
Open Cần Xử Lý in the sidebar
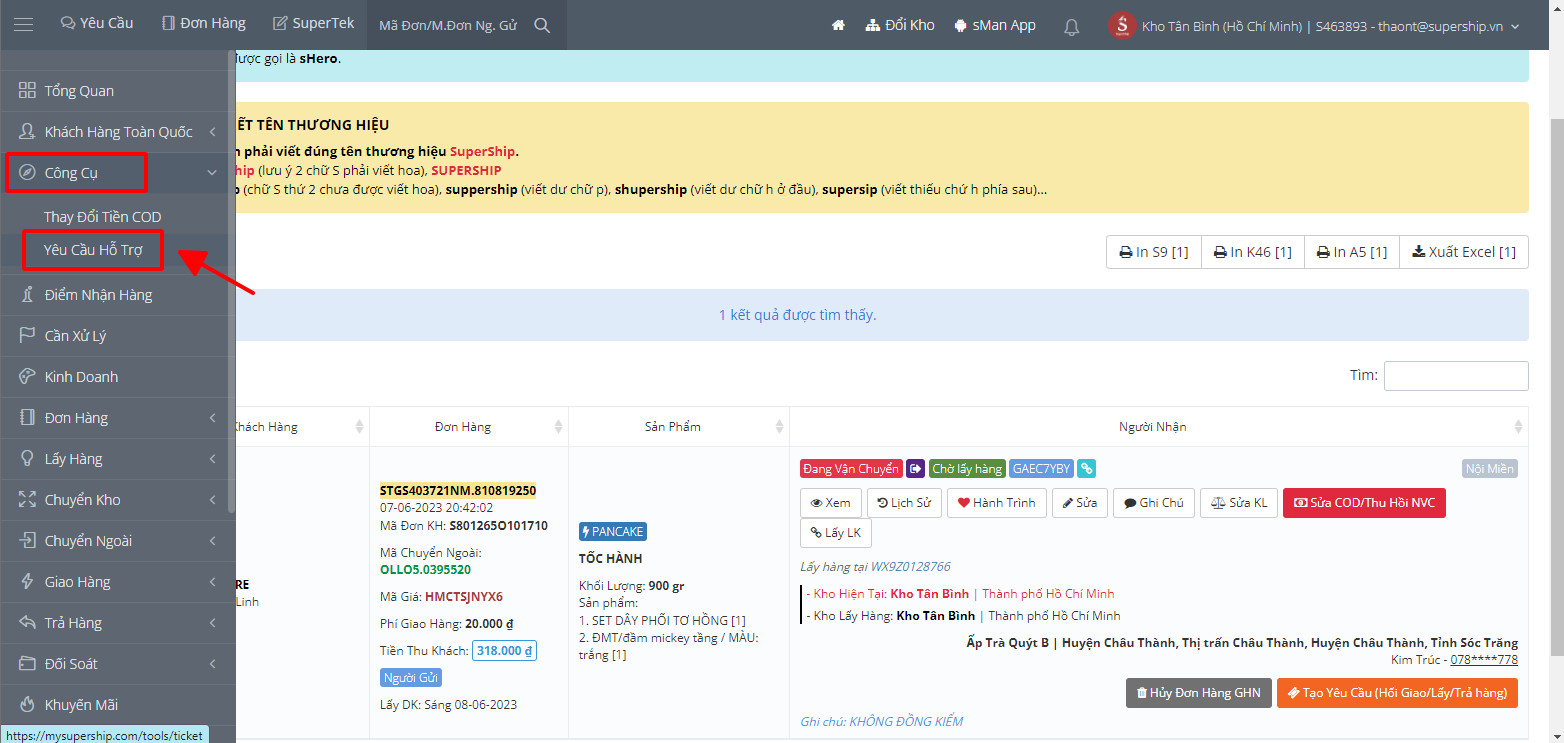tap(118, 336)
